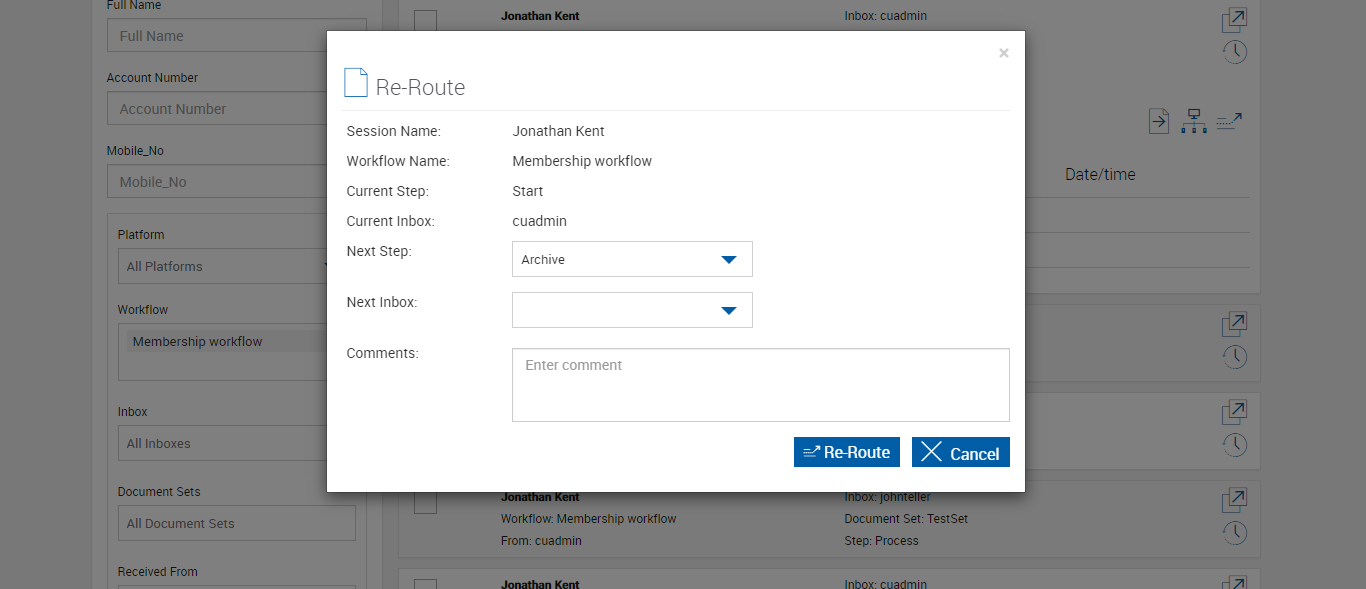This screenshot has width=1366, height=589.
Task: Click the Cancel button in the dialog
Action: click(960, 453)
